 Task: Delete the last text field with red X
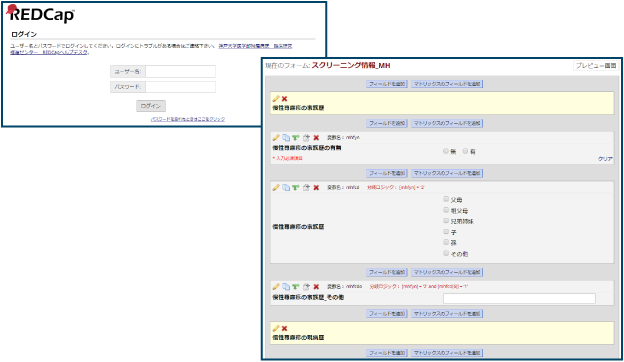tap(316, 286)
